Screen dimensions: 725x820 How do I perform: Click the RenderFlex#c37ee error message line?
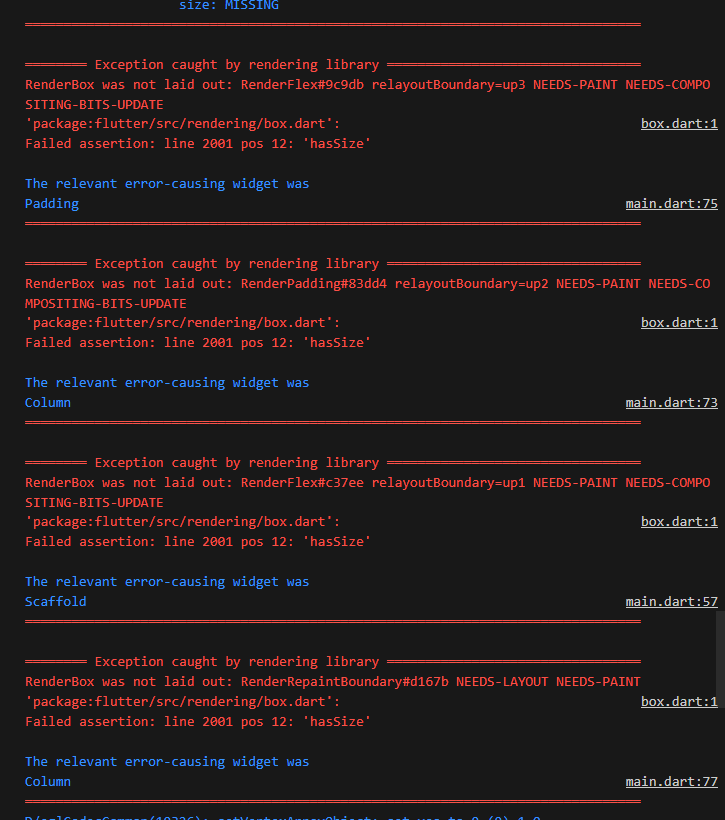click(x=368, y=482)
